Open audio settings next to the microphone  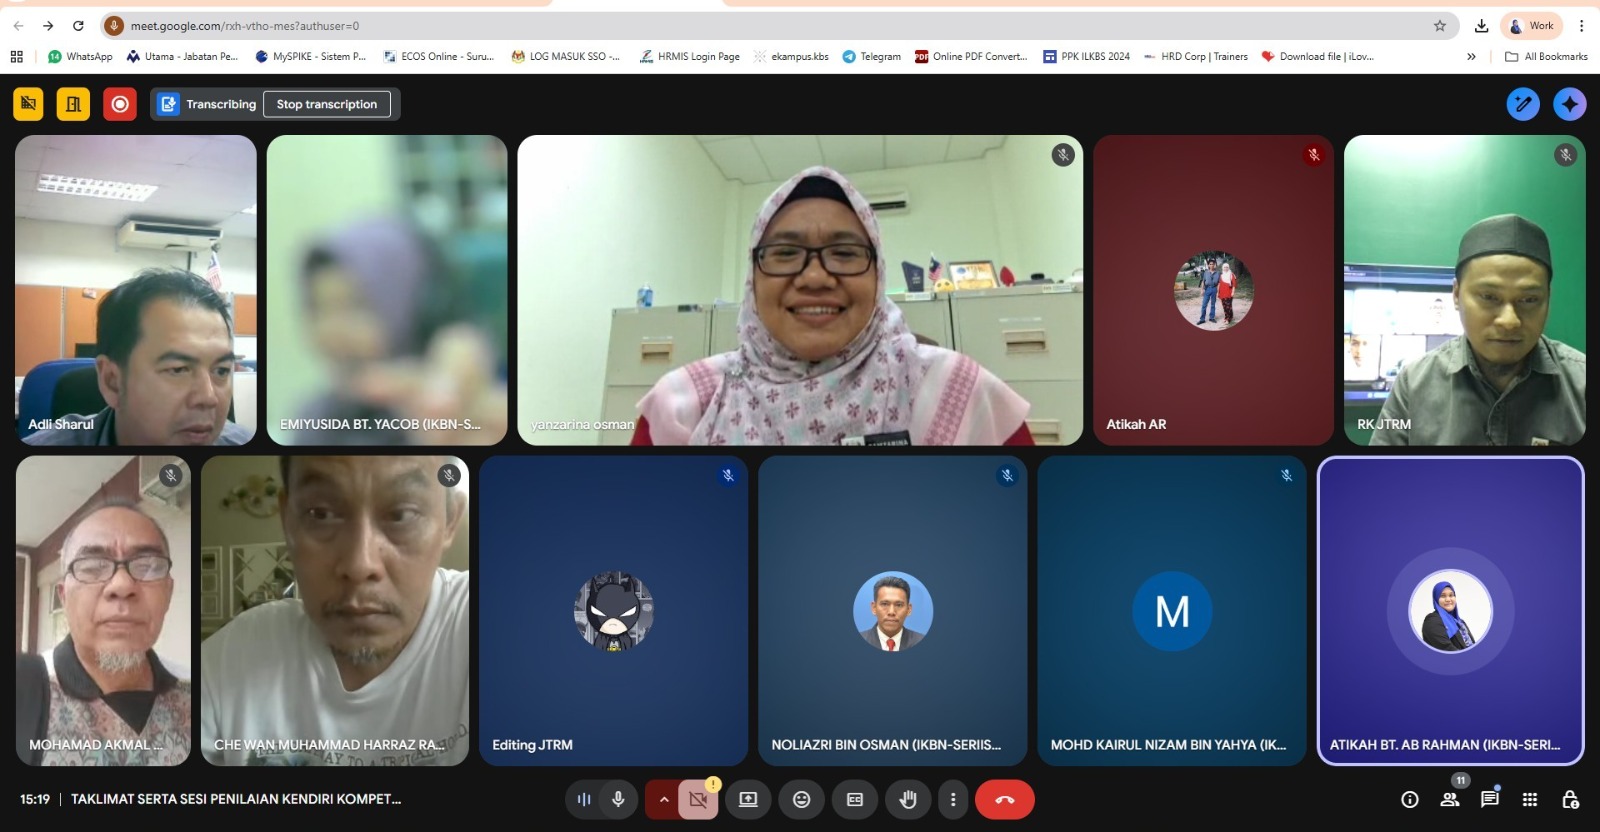point(584,799)
